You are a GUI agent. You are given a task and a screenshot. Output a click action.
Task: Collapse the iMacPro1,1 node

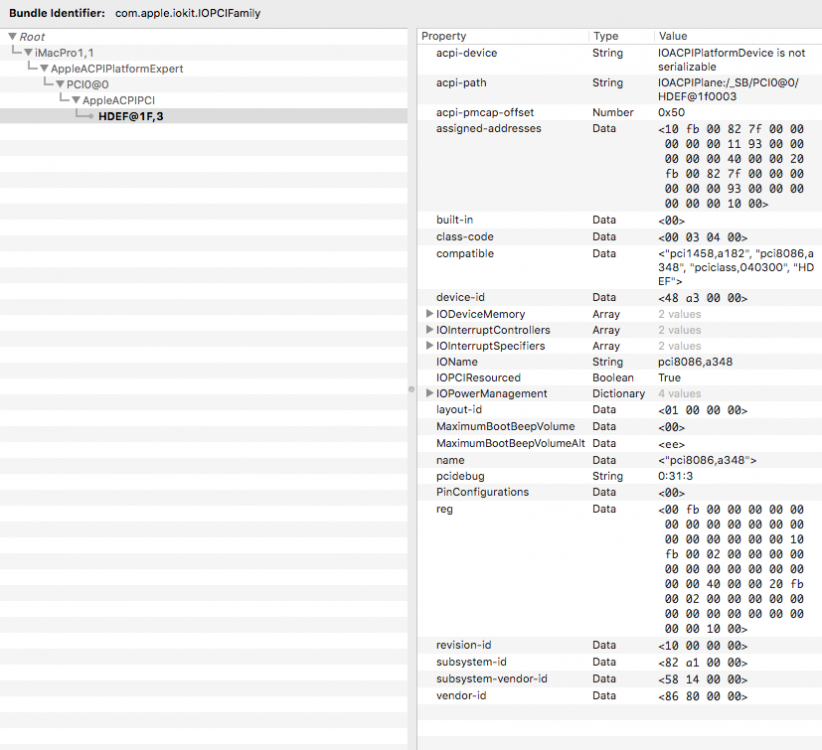28,52
